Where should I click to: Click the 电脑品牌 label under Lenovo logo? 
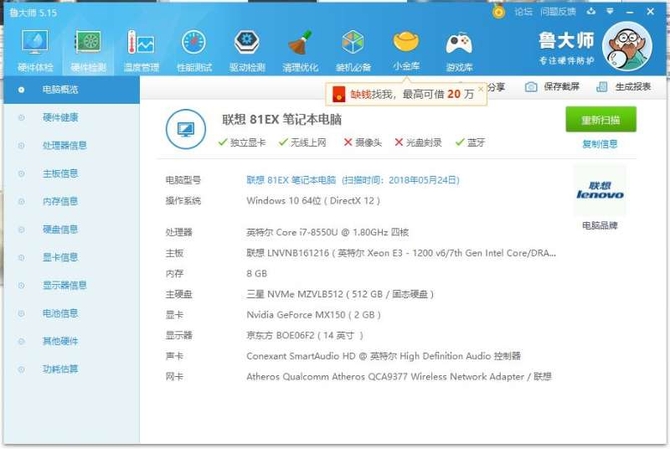coord(600,226)
